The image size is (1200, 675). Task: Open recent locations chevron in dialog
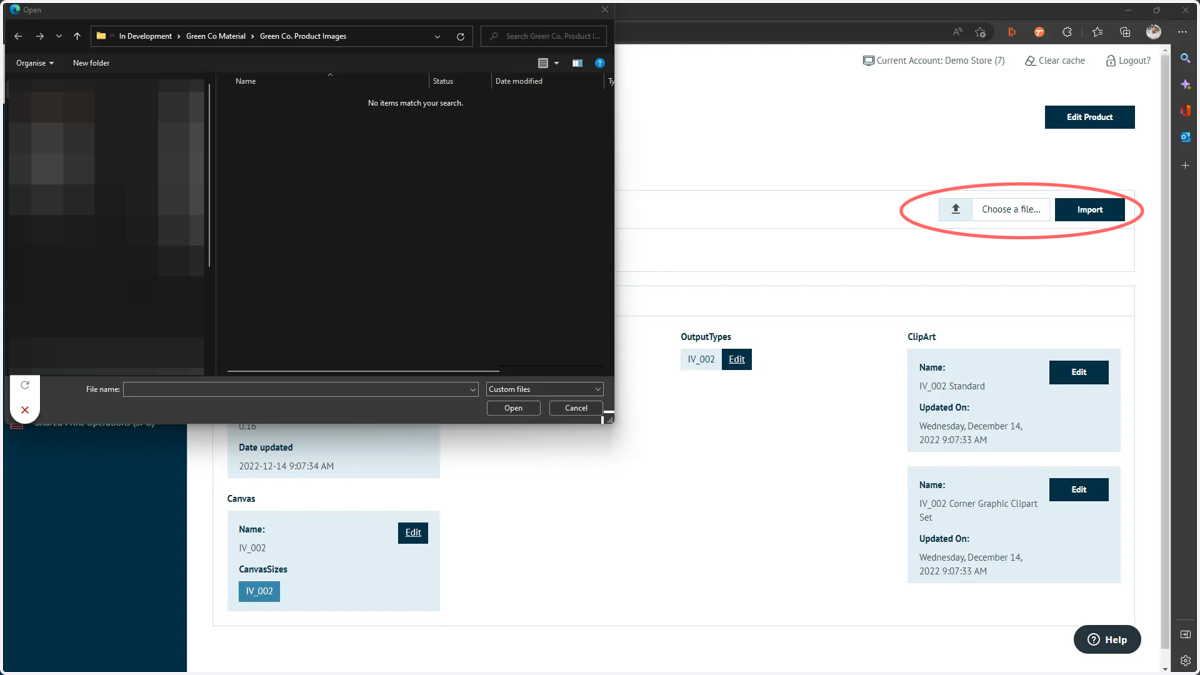pos(59,36)
